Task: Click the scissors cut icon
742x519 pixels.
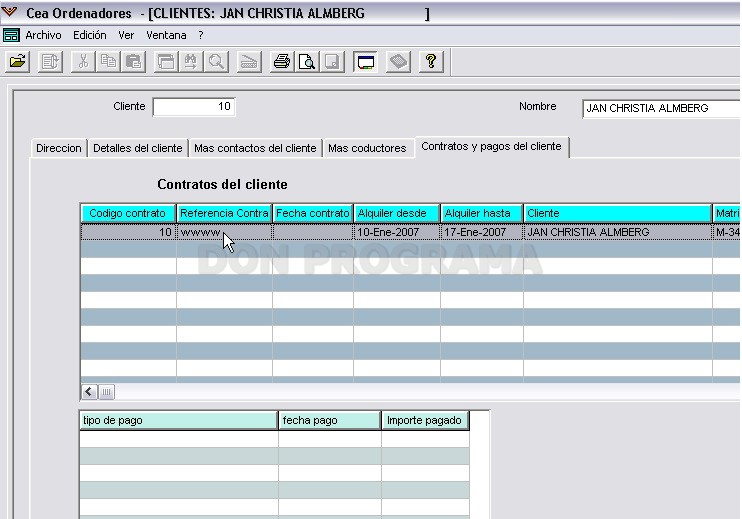Action: click(x=83, y=62)
